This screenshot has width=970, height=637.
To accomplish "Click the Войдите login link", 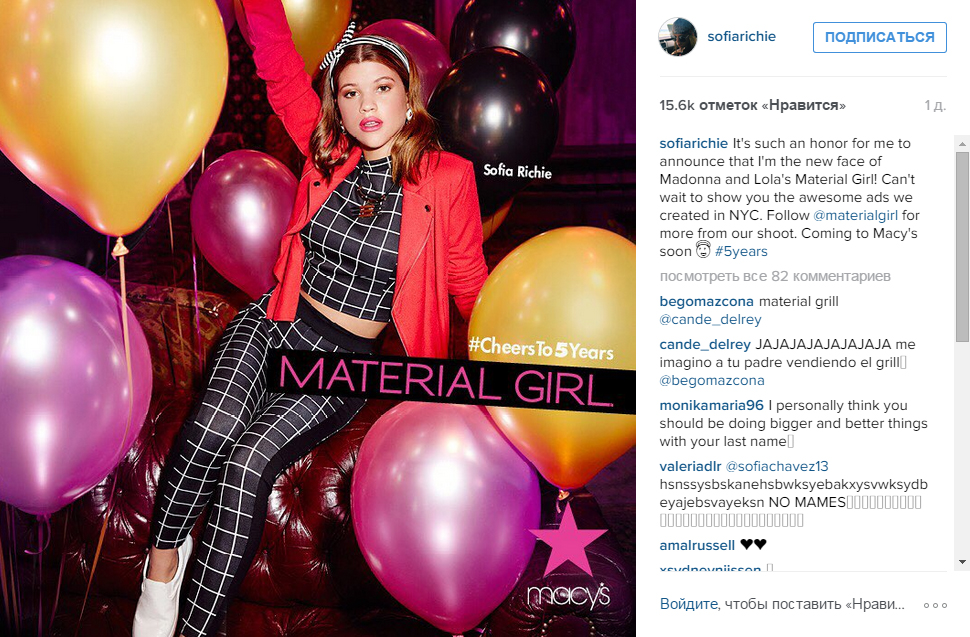I will [x=689, y=604].
